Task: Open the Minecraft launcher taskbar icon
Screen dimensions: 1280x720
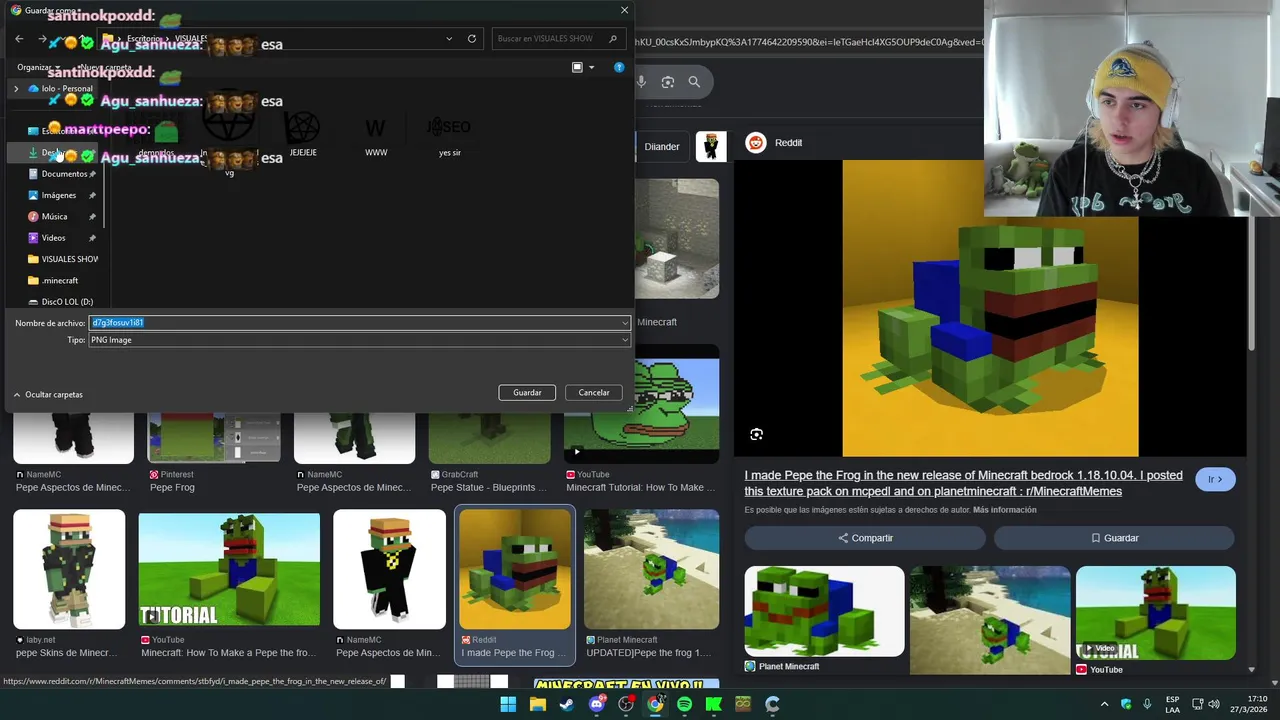Action: (743, 704)
